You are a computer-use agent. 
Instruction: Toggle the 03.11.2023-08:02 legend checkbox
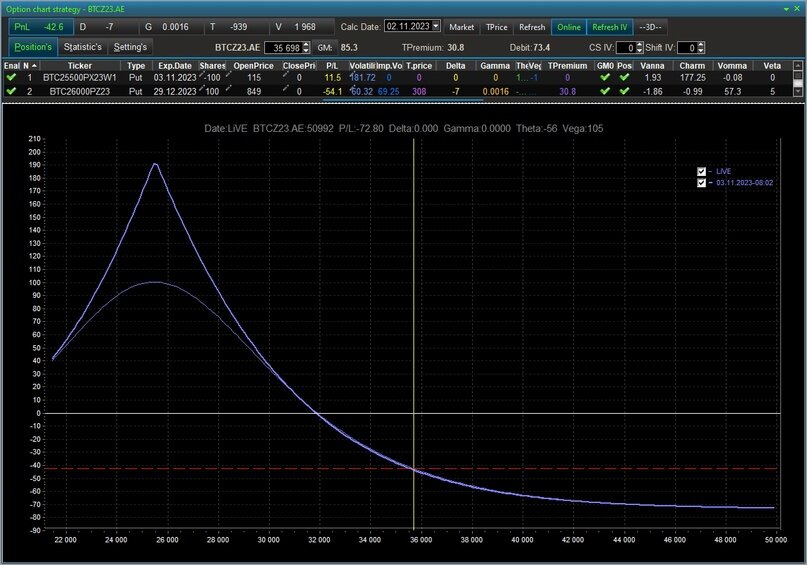(x=702, y=183)
